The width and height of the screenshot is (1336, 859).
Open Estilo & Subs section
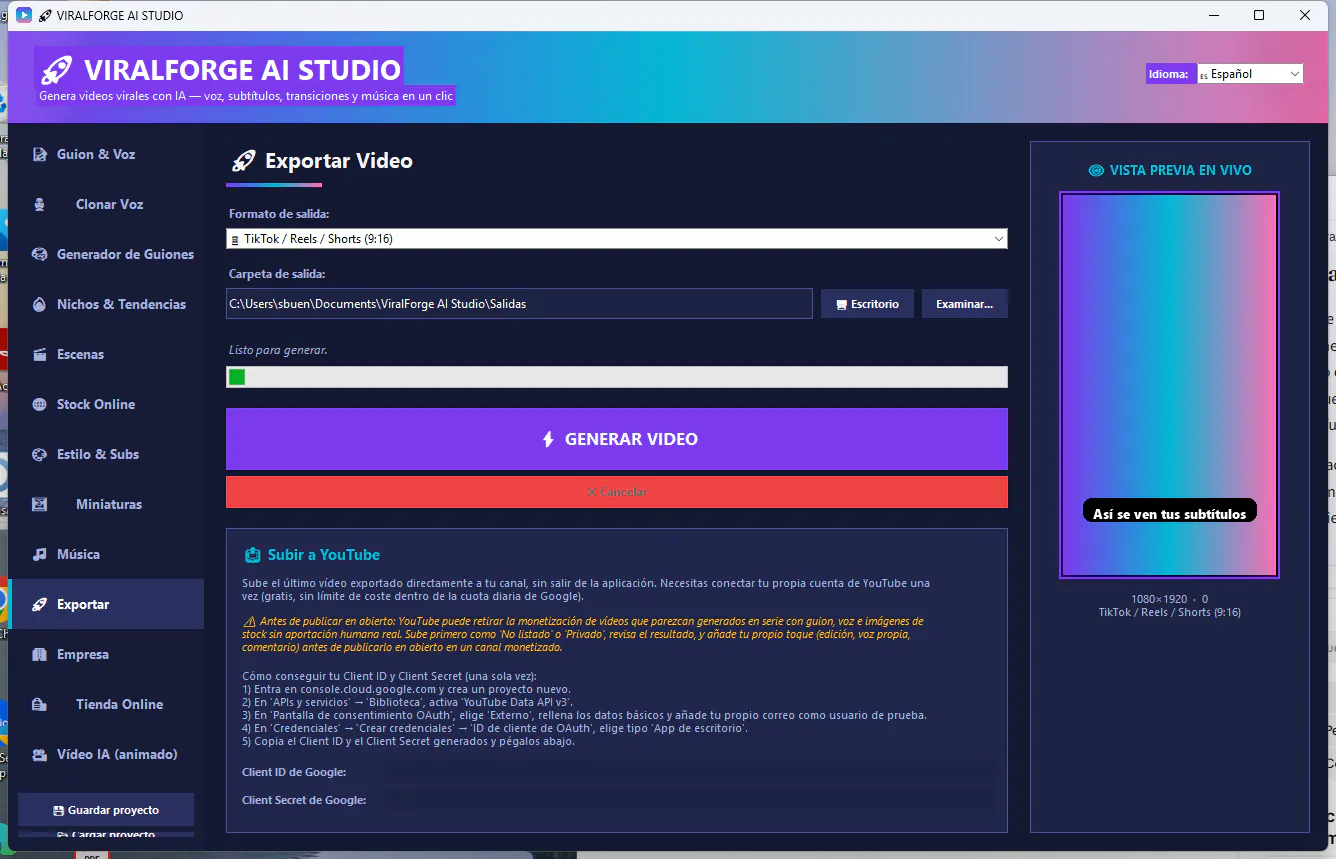(x=106, y=454)
